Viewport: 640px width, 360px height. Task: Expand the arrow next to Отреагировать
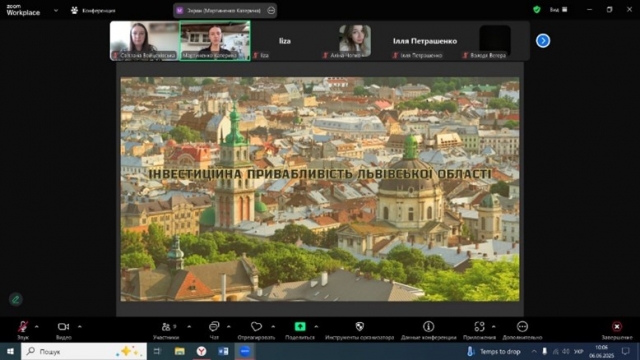pos(273,327)
